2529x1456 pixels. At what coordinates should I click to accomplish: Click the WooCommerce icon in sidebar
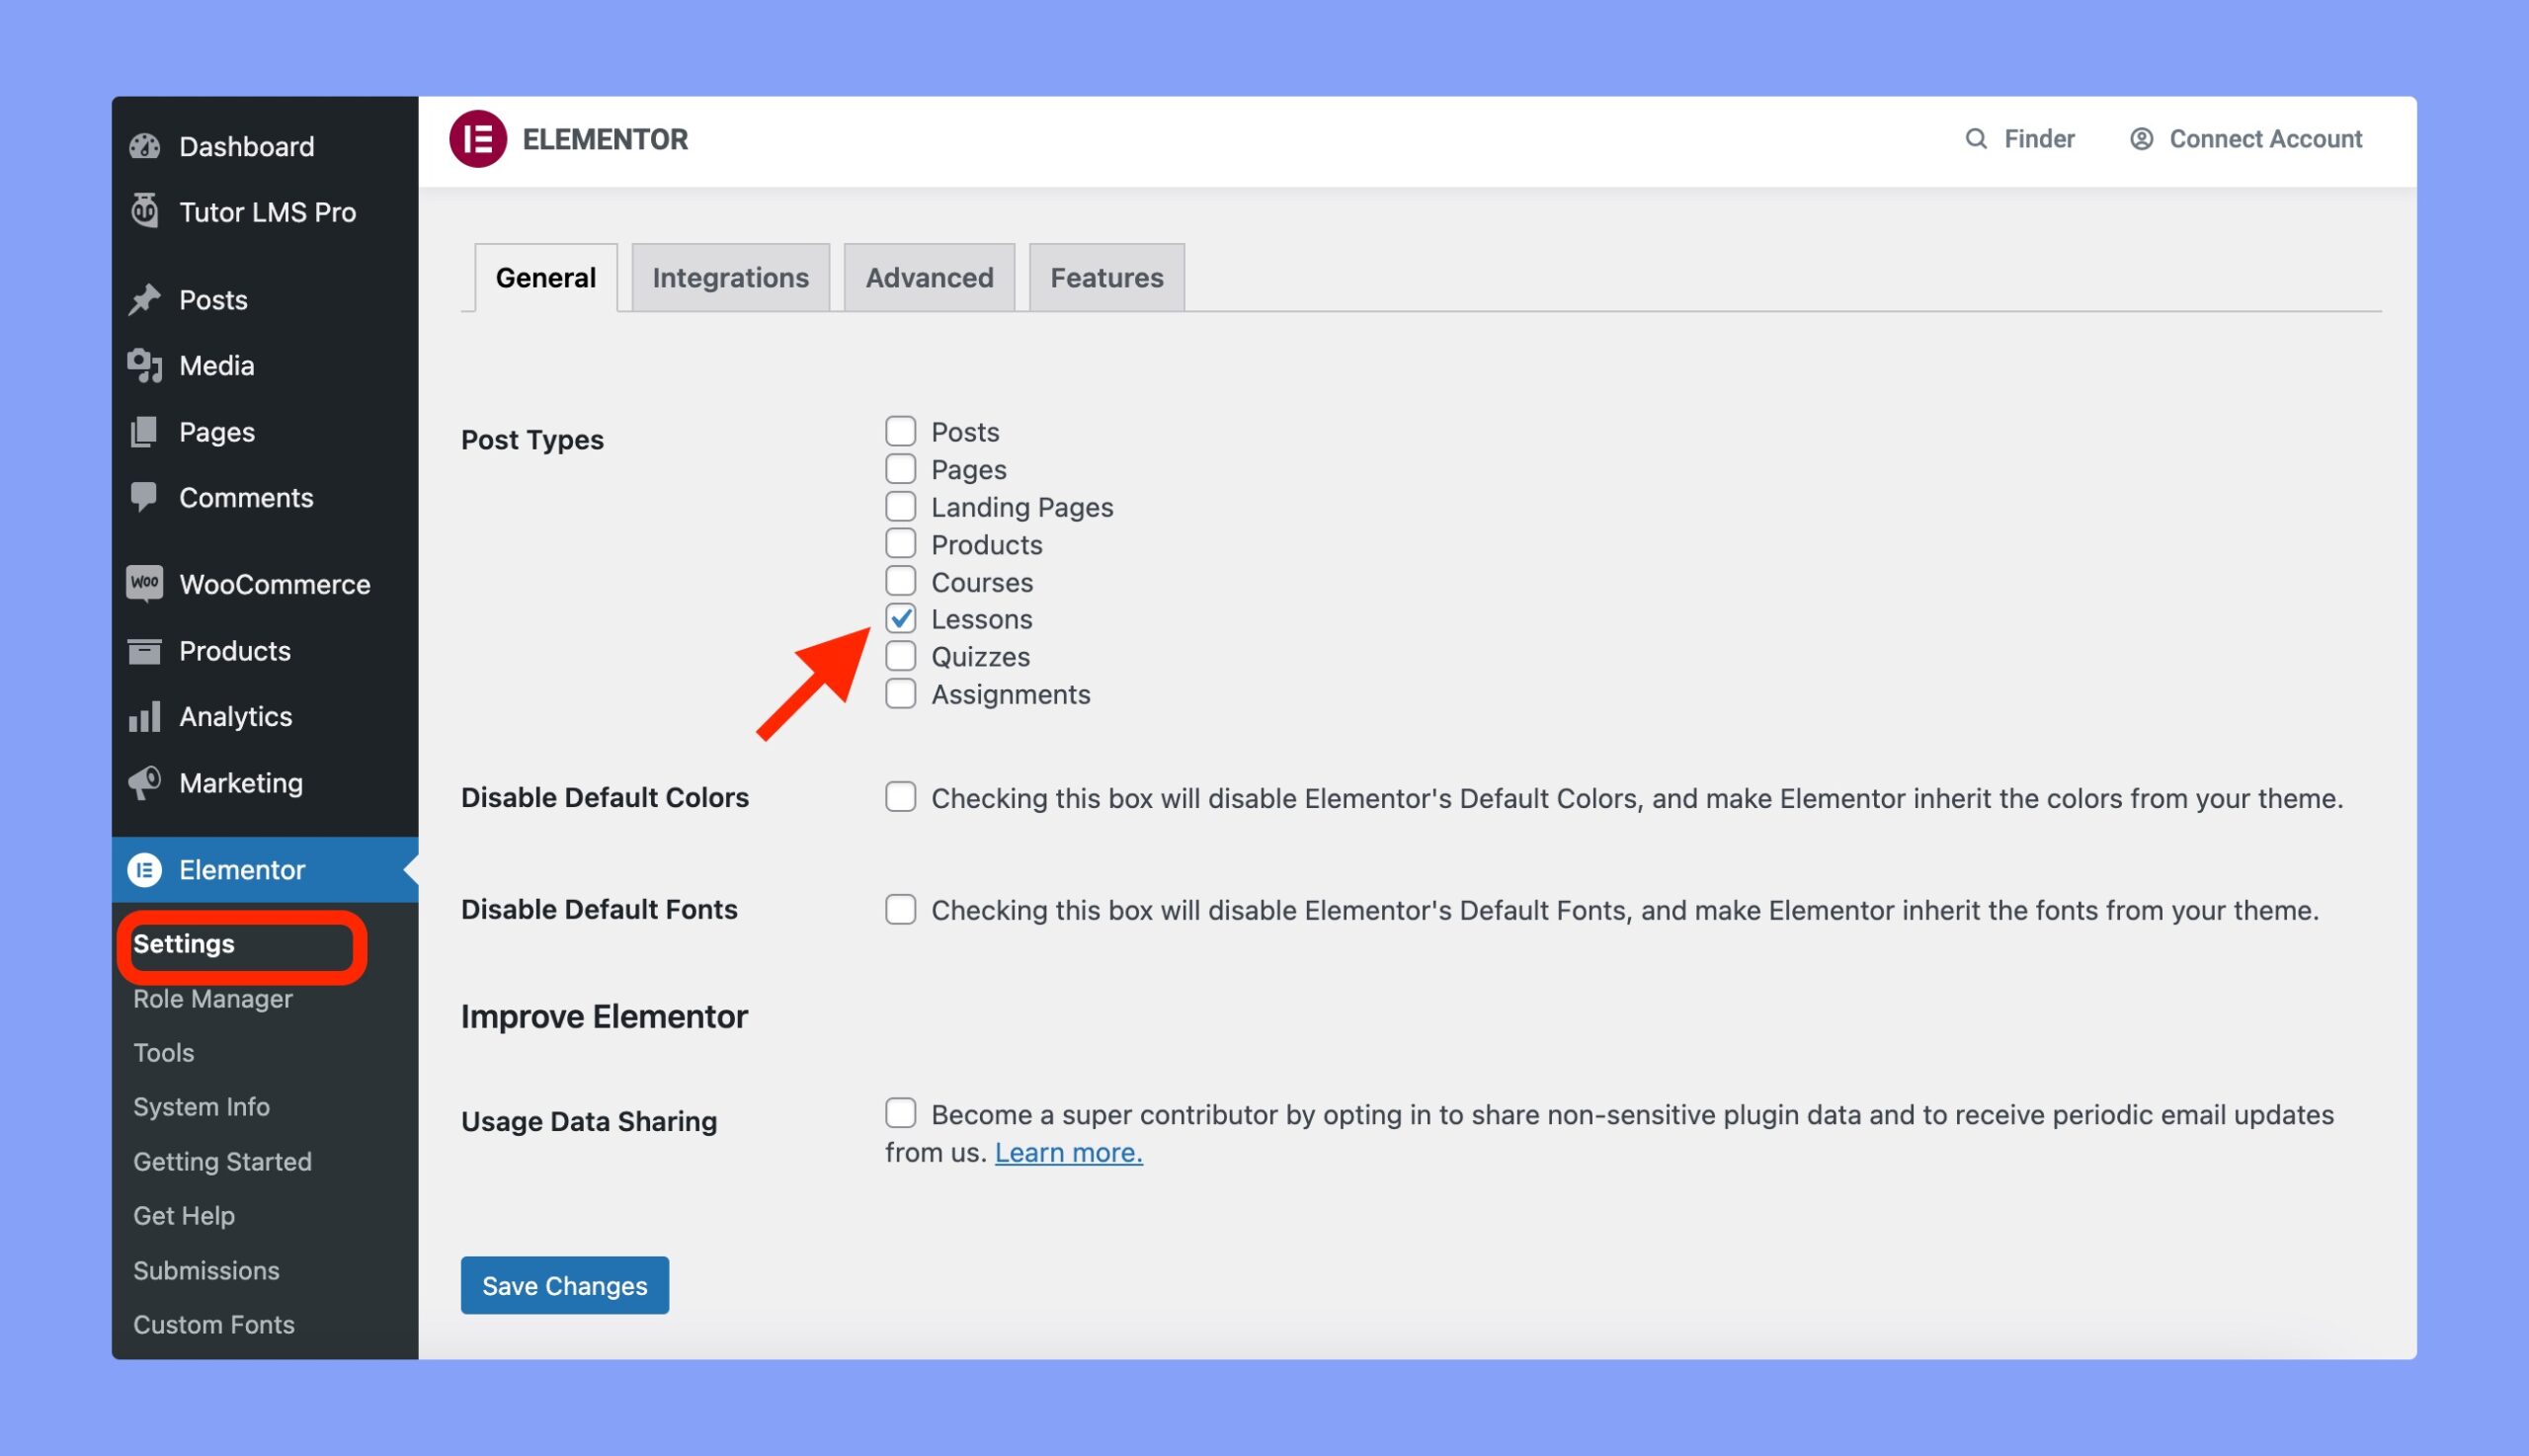pyautogui.click(x=146, y=584)
